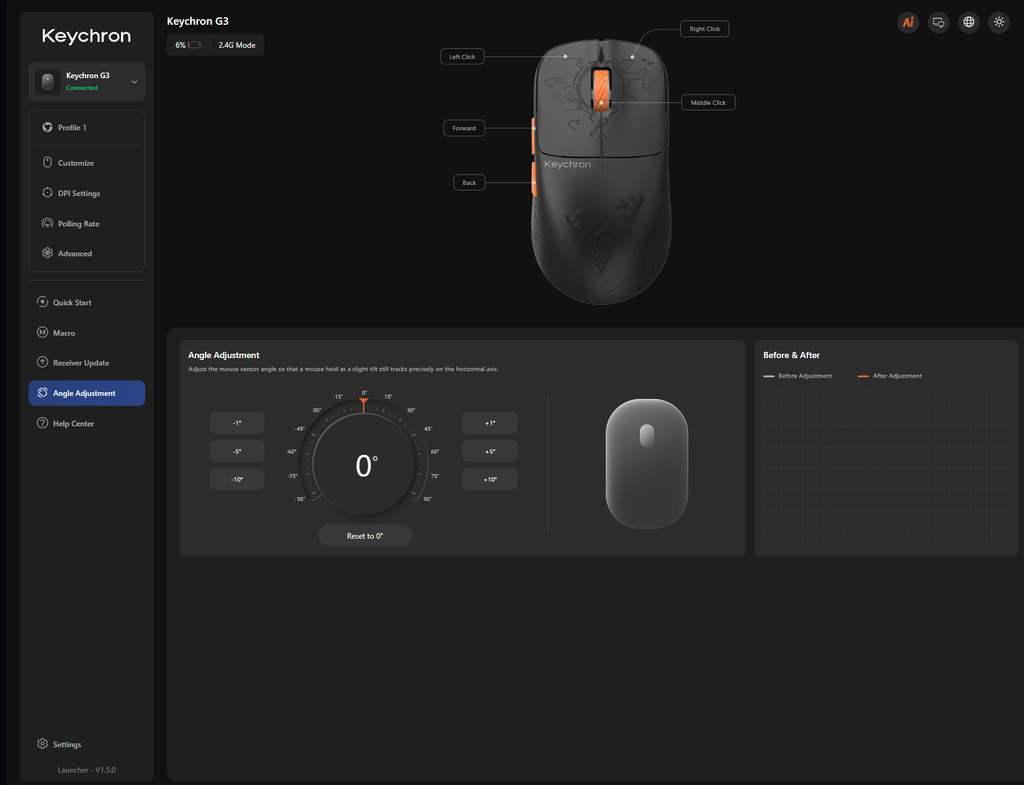Select the Right Click button label
The width and height of the screenshot is (1024, 785).
(x=705, y=29)
